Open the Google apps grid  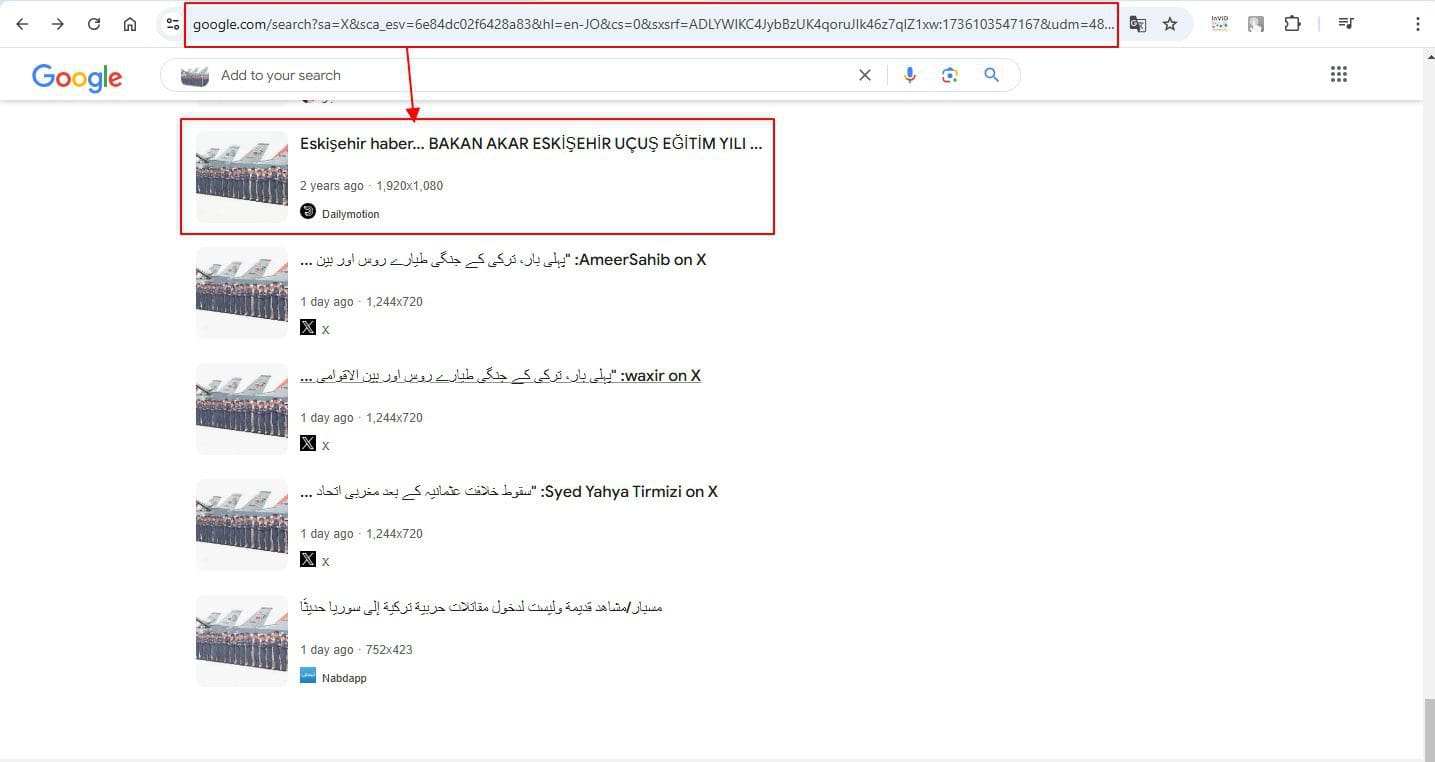click(x=1339, y=74)
